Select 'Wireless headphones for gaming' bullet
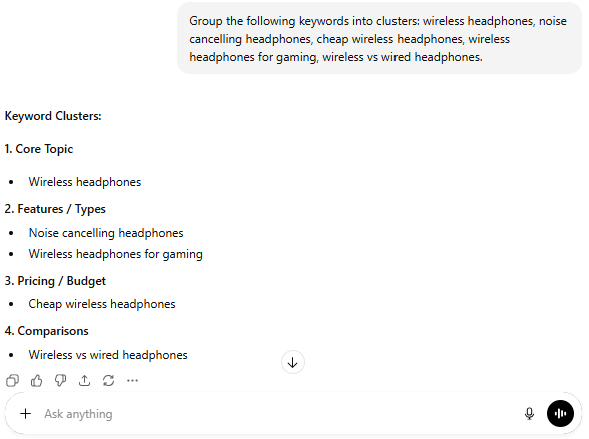The image size is (589, 439). click(x=116, y=254)
